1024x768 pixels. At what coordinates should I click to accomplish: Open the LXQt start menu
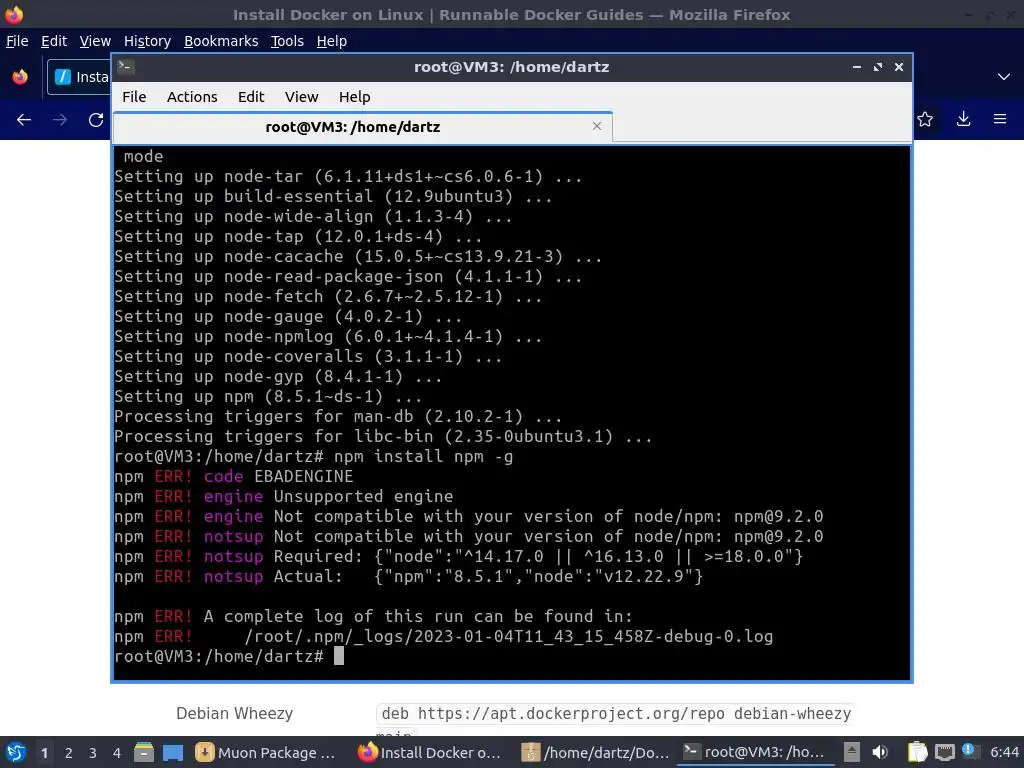[x=15, y=752]
